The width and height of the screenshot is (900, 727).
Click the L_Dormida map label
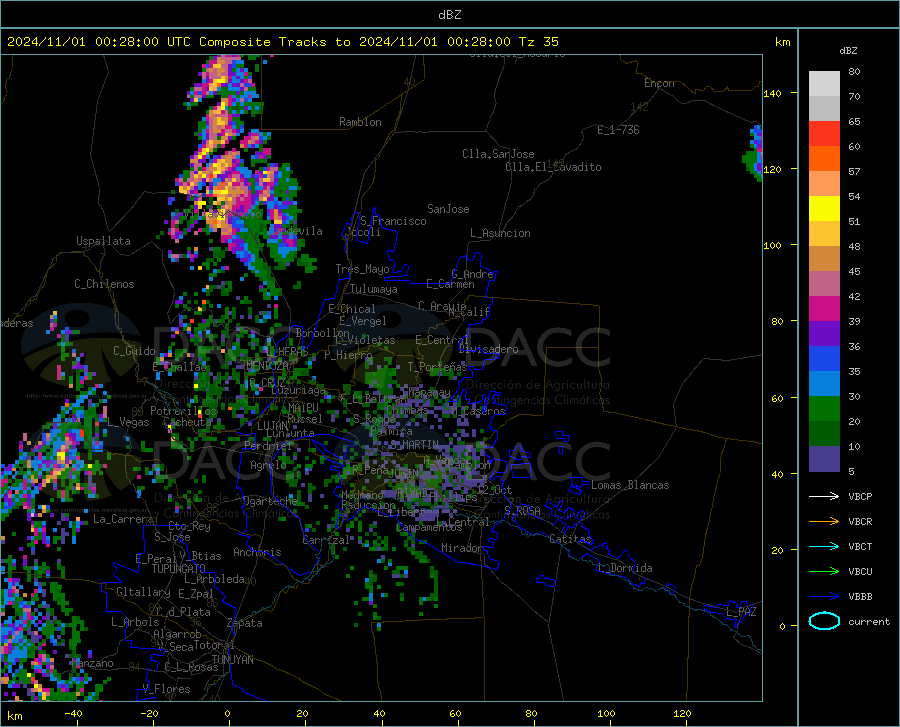[625, 568]
